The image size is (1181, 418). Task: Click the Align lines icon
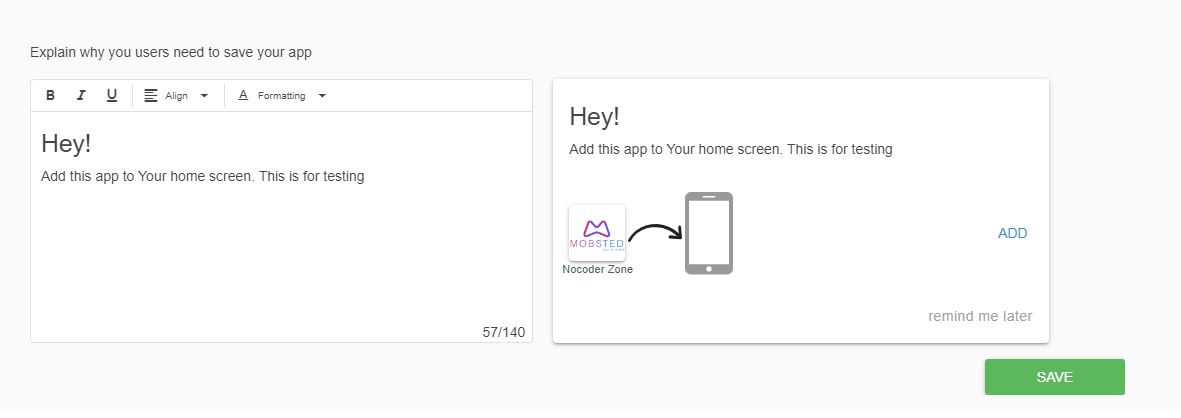151,96
